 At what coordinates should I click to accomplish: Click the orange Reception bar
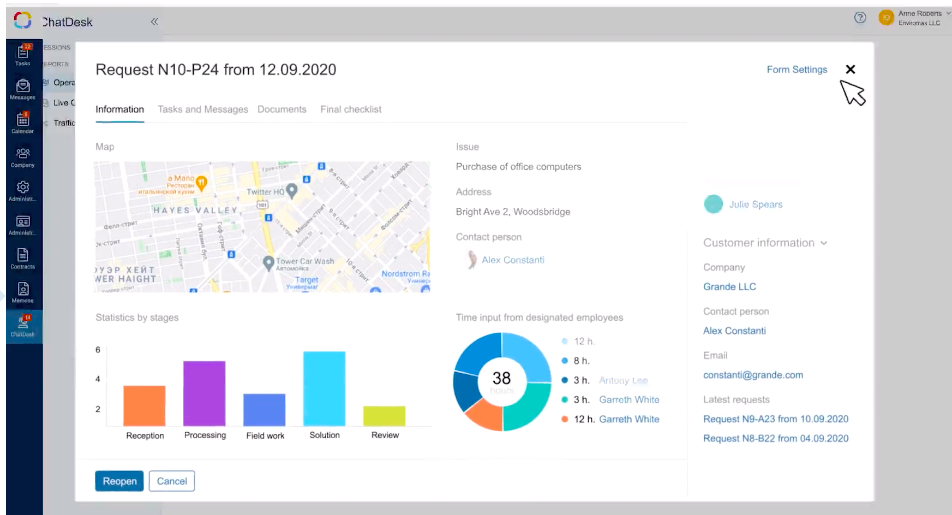pos(144,406)
